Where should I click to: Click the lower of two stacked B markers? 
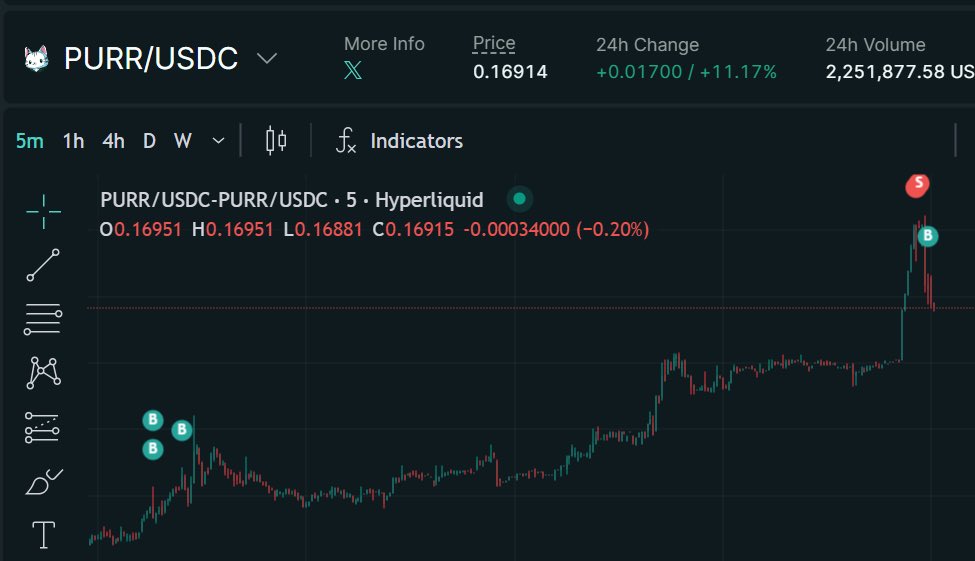pos(153,448)
